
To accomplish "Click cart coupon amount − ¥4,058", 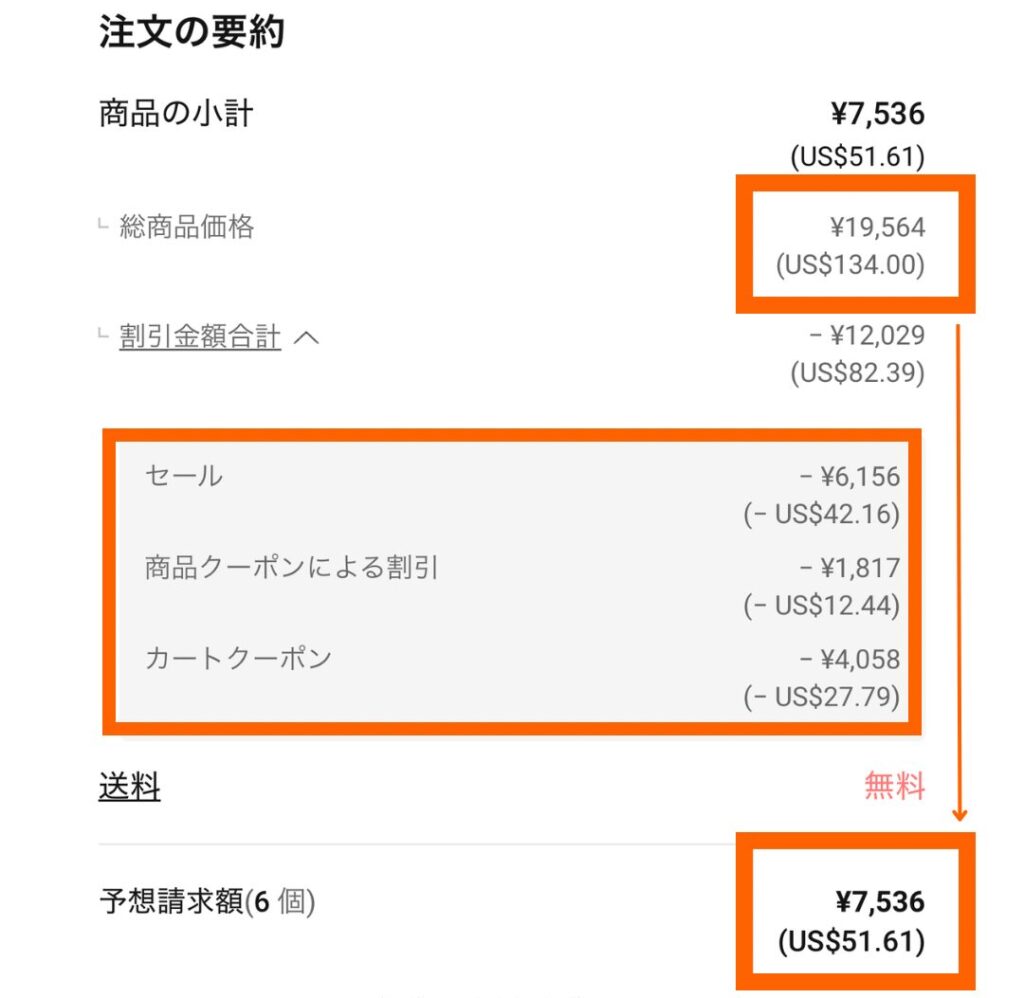I will (849, 660).
